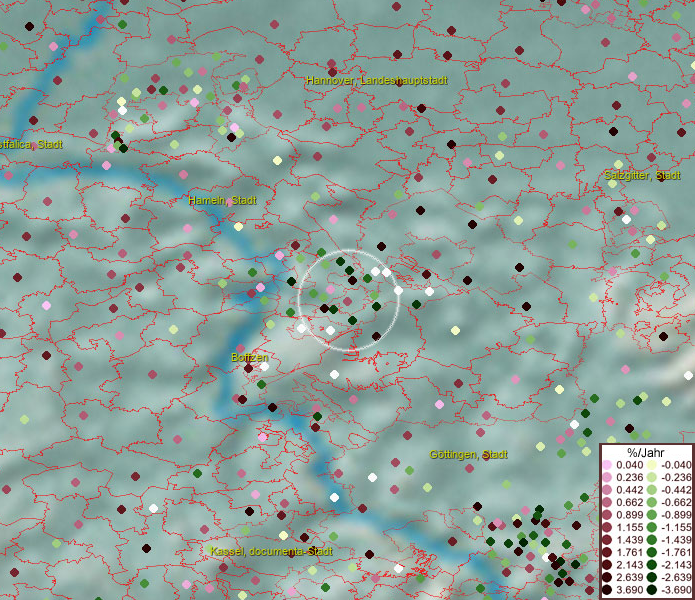
Task: Click legend value text -0.236
Action: tap(676, 477)
